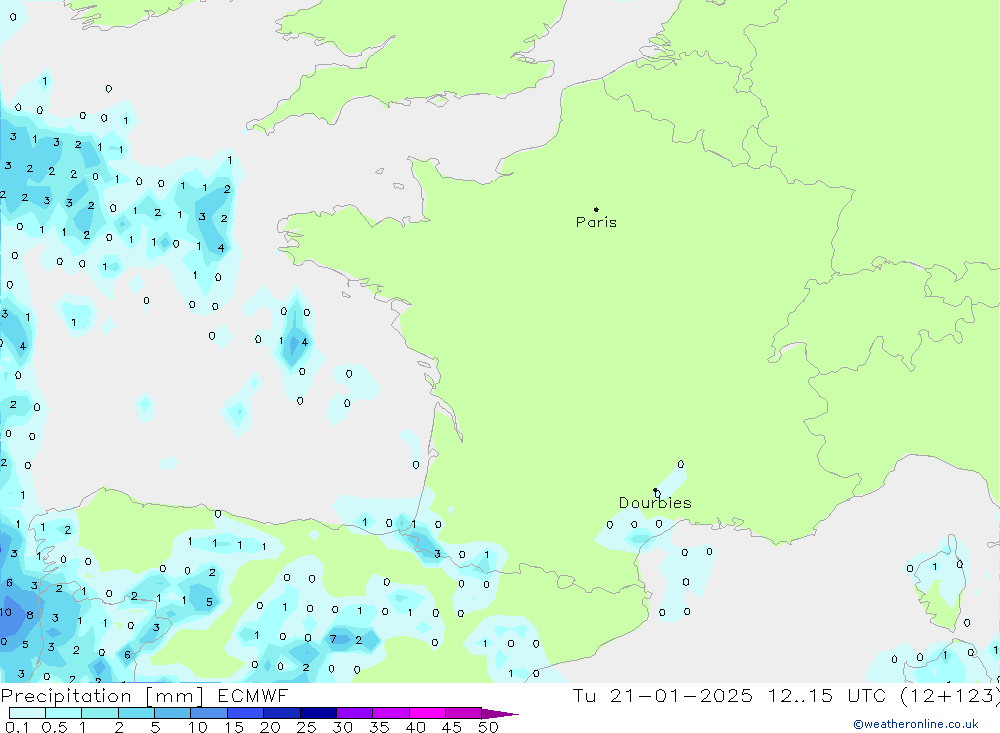The height and width of the screenshot is (733, 1000).
Task: Select the legend swatch between 2 and 5
Action: tap(136, 713)
